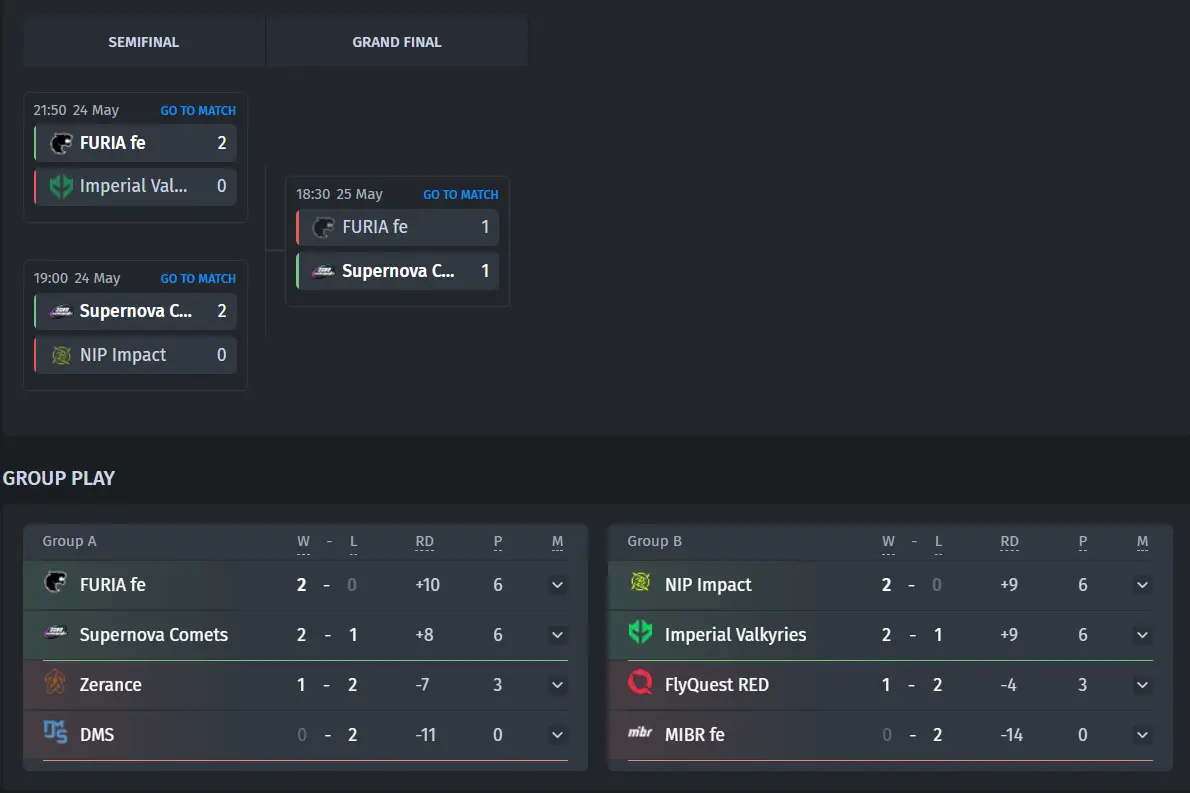
Task: Expand FURIA fe matches in Group A
Action: pyautogui.click(x=557, y=585)
